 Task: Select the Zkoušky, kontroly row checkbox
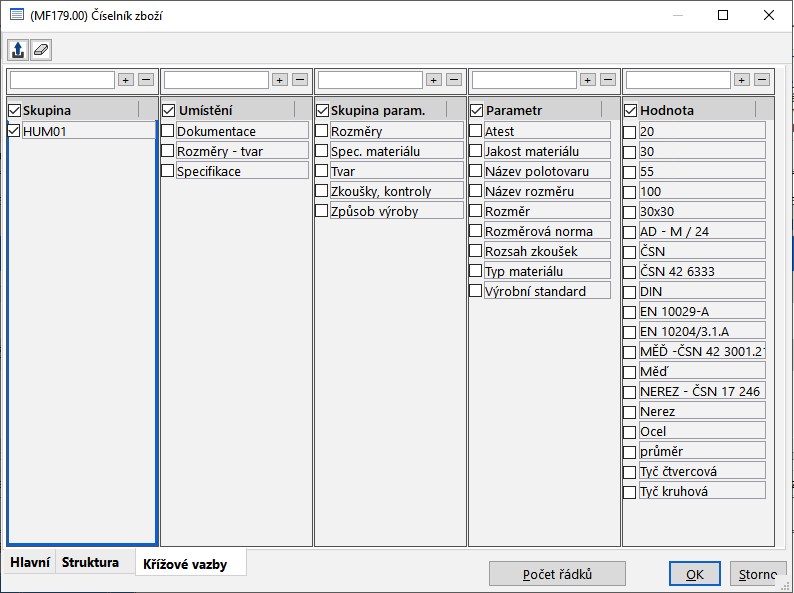pos(322,191)
